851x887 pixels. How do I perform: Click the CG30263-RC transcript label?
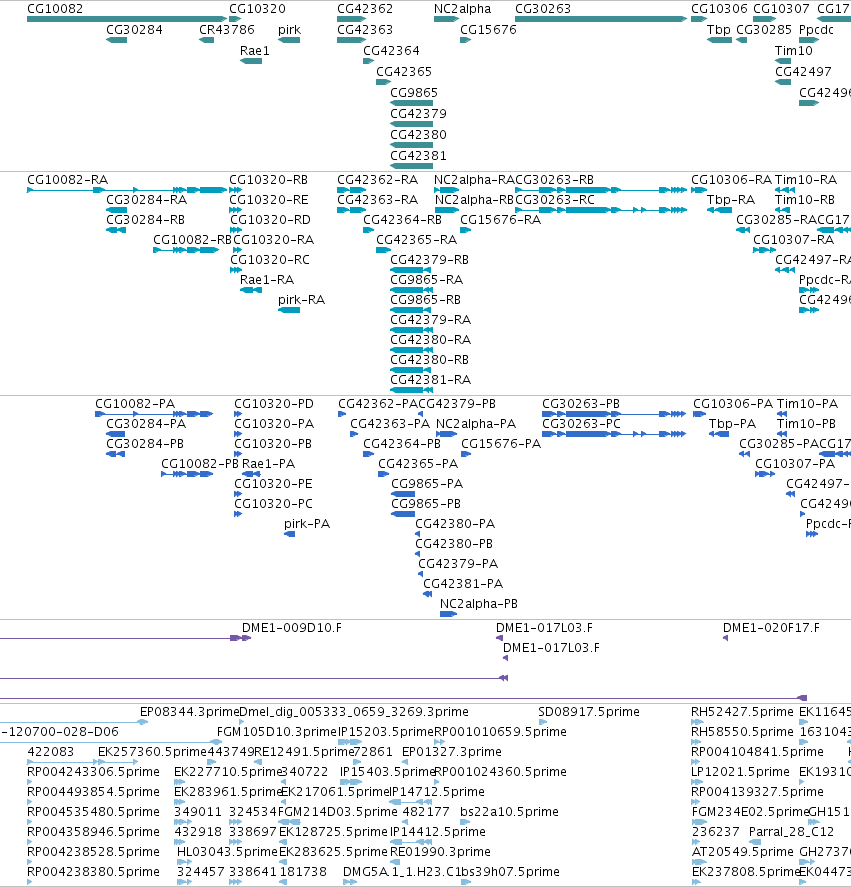coord(555,200)
